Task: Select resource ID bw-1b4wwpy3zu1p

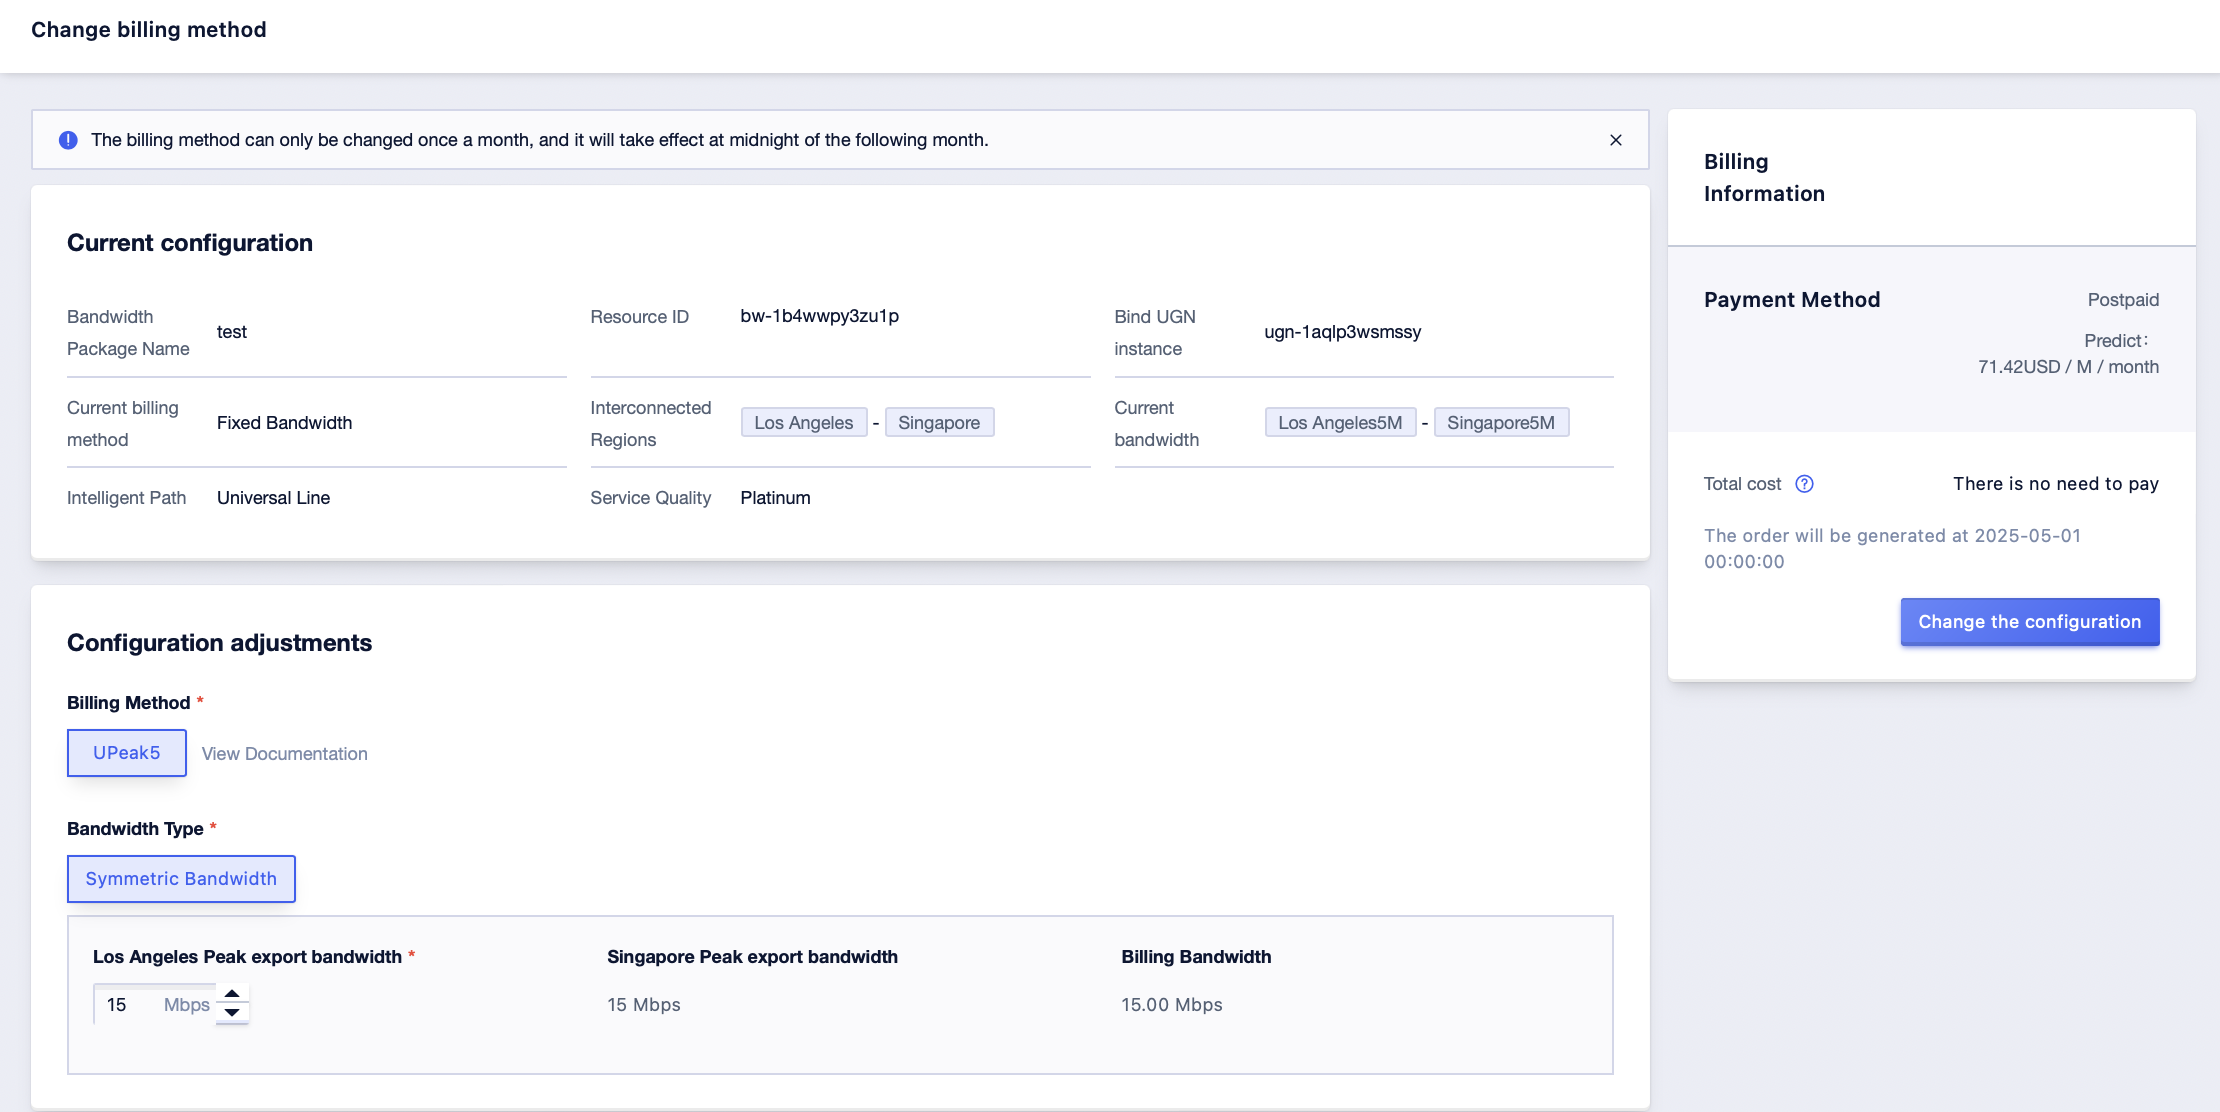Action: (x=820, y=316)
